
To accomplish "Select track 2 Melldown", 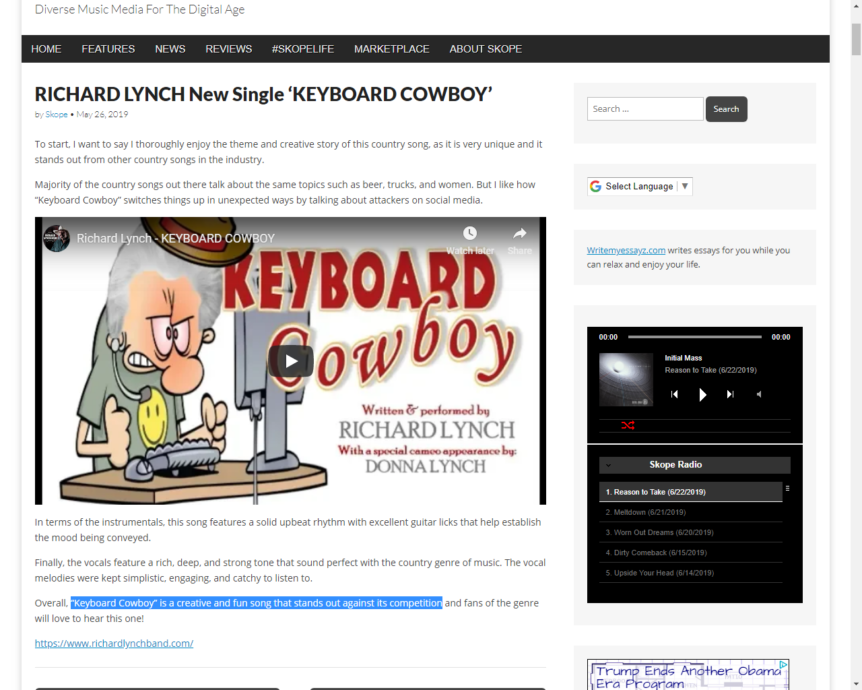I will (x=690, y=512).
